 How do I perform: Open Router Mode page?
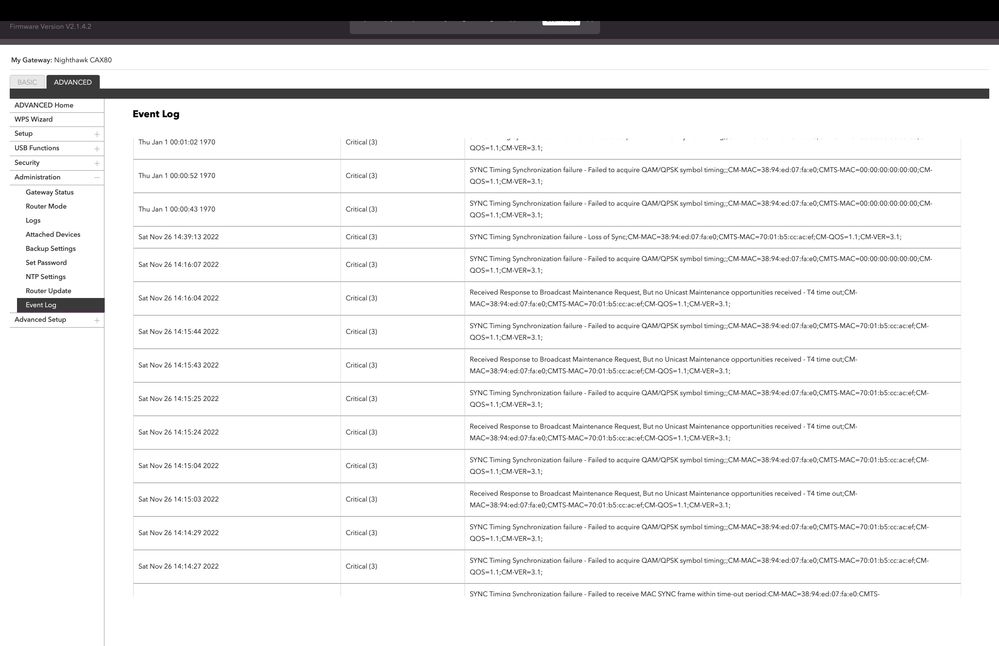pos(46,206)
